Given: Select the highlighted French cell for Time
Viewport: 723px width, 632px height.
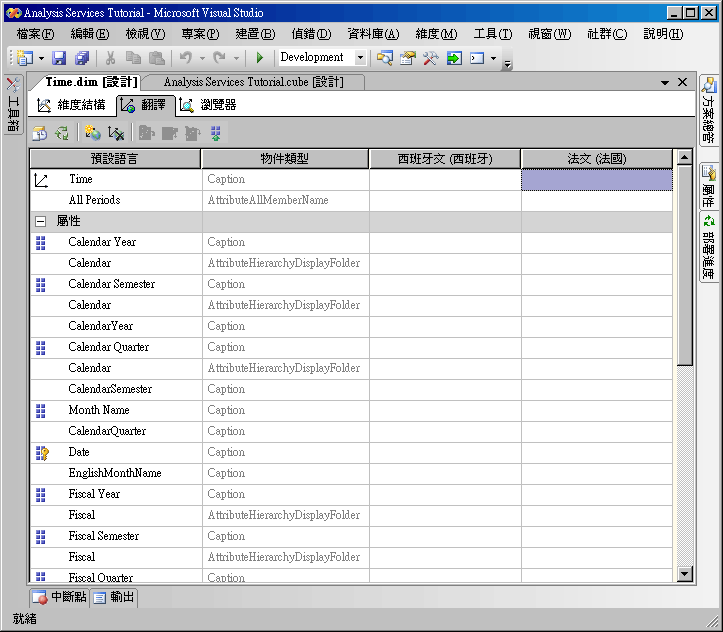Looking at the screenshot, I should (x=597, y=180).
